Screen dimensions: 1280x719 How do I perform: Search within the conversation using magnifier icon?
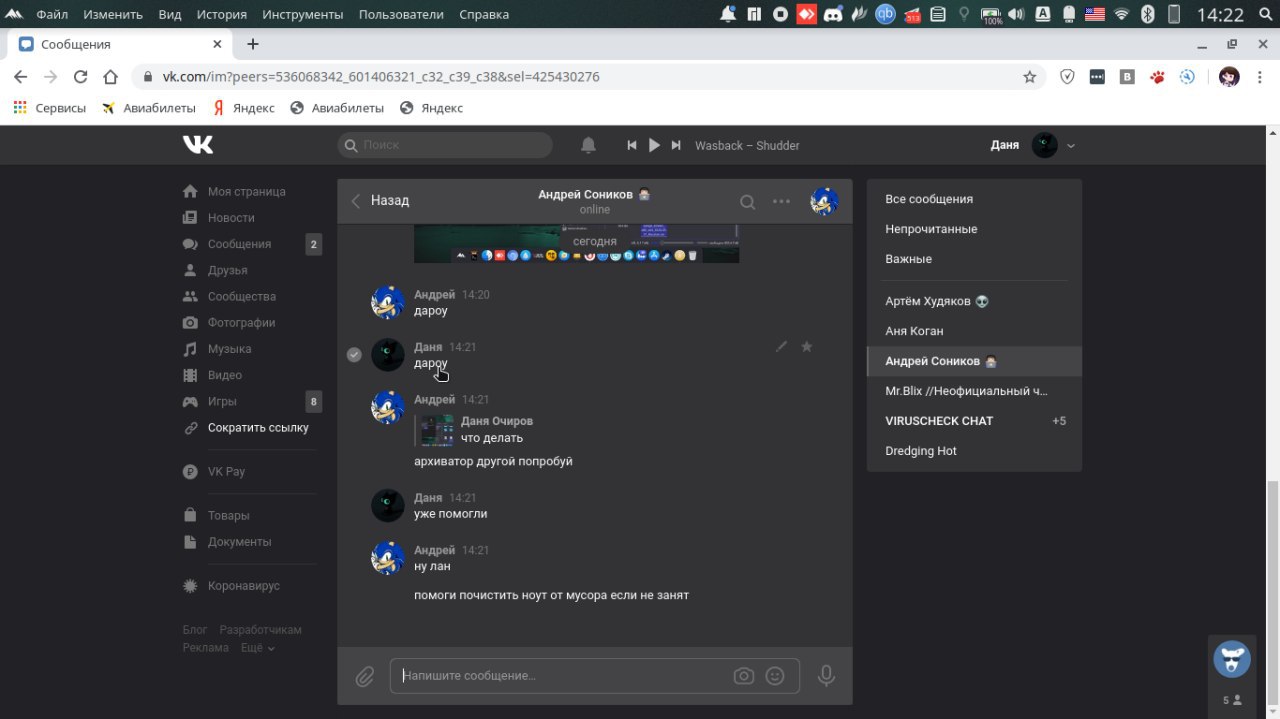coord(747,201)
